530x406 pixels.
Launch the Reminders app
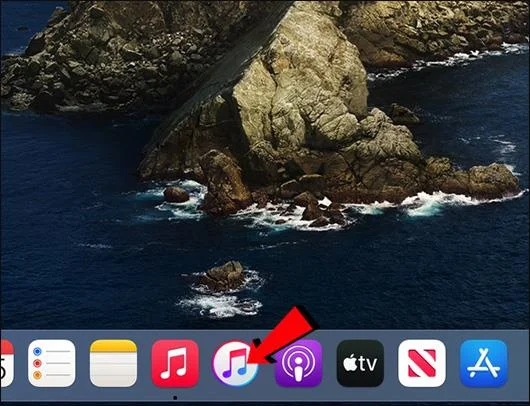click(x=52, y=363)
